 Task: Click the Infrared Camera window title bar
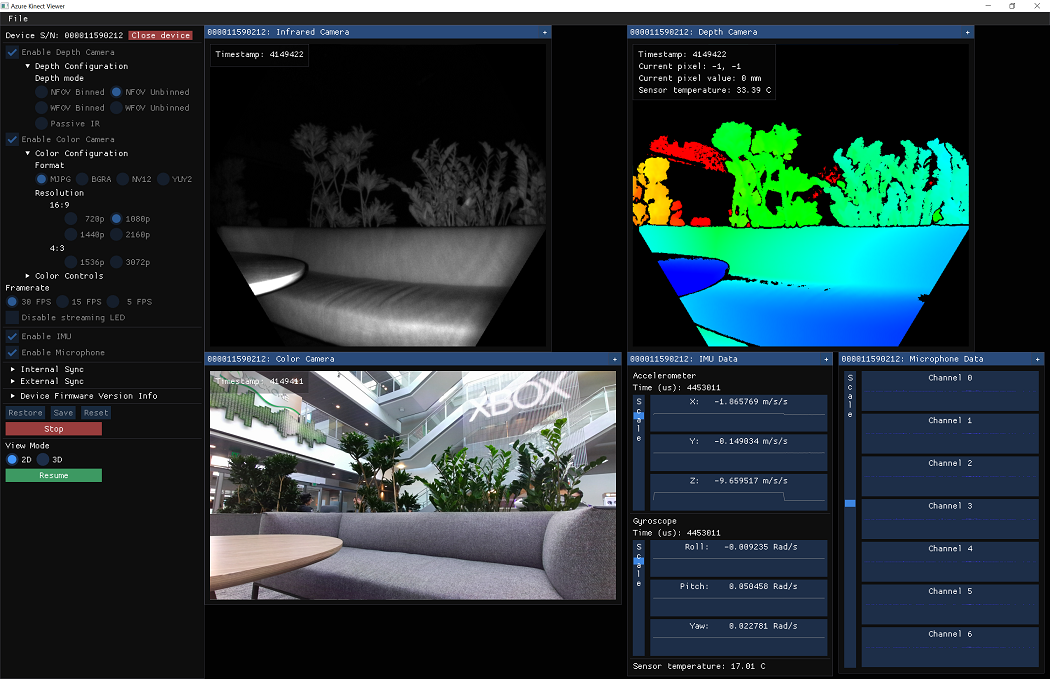(x=378, y=32)
